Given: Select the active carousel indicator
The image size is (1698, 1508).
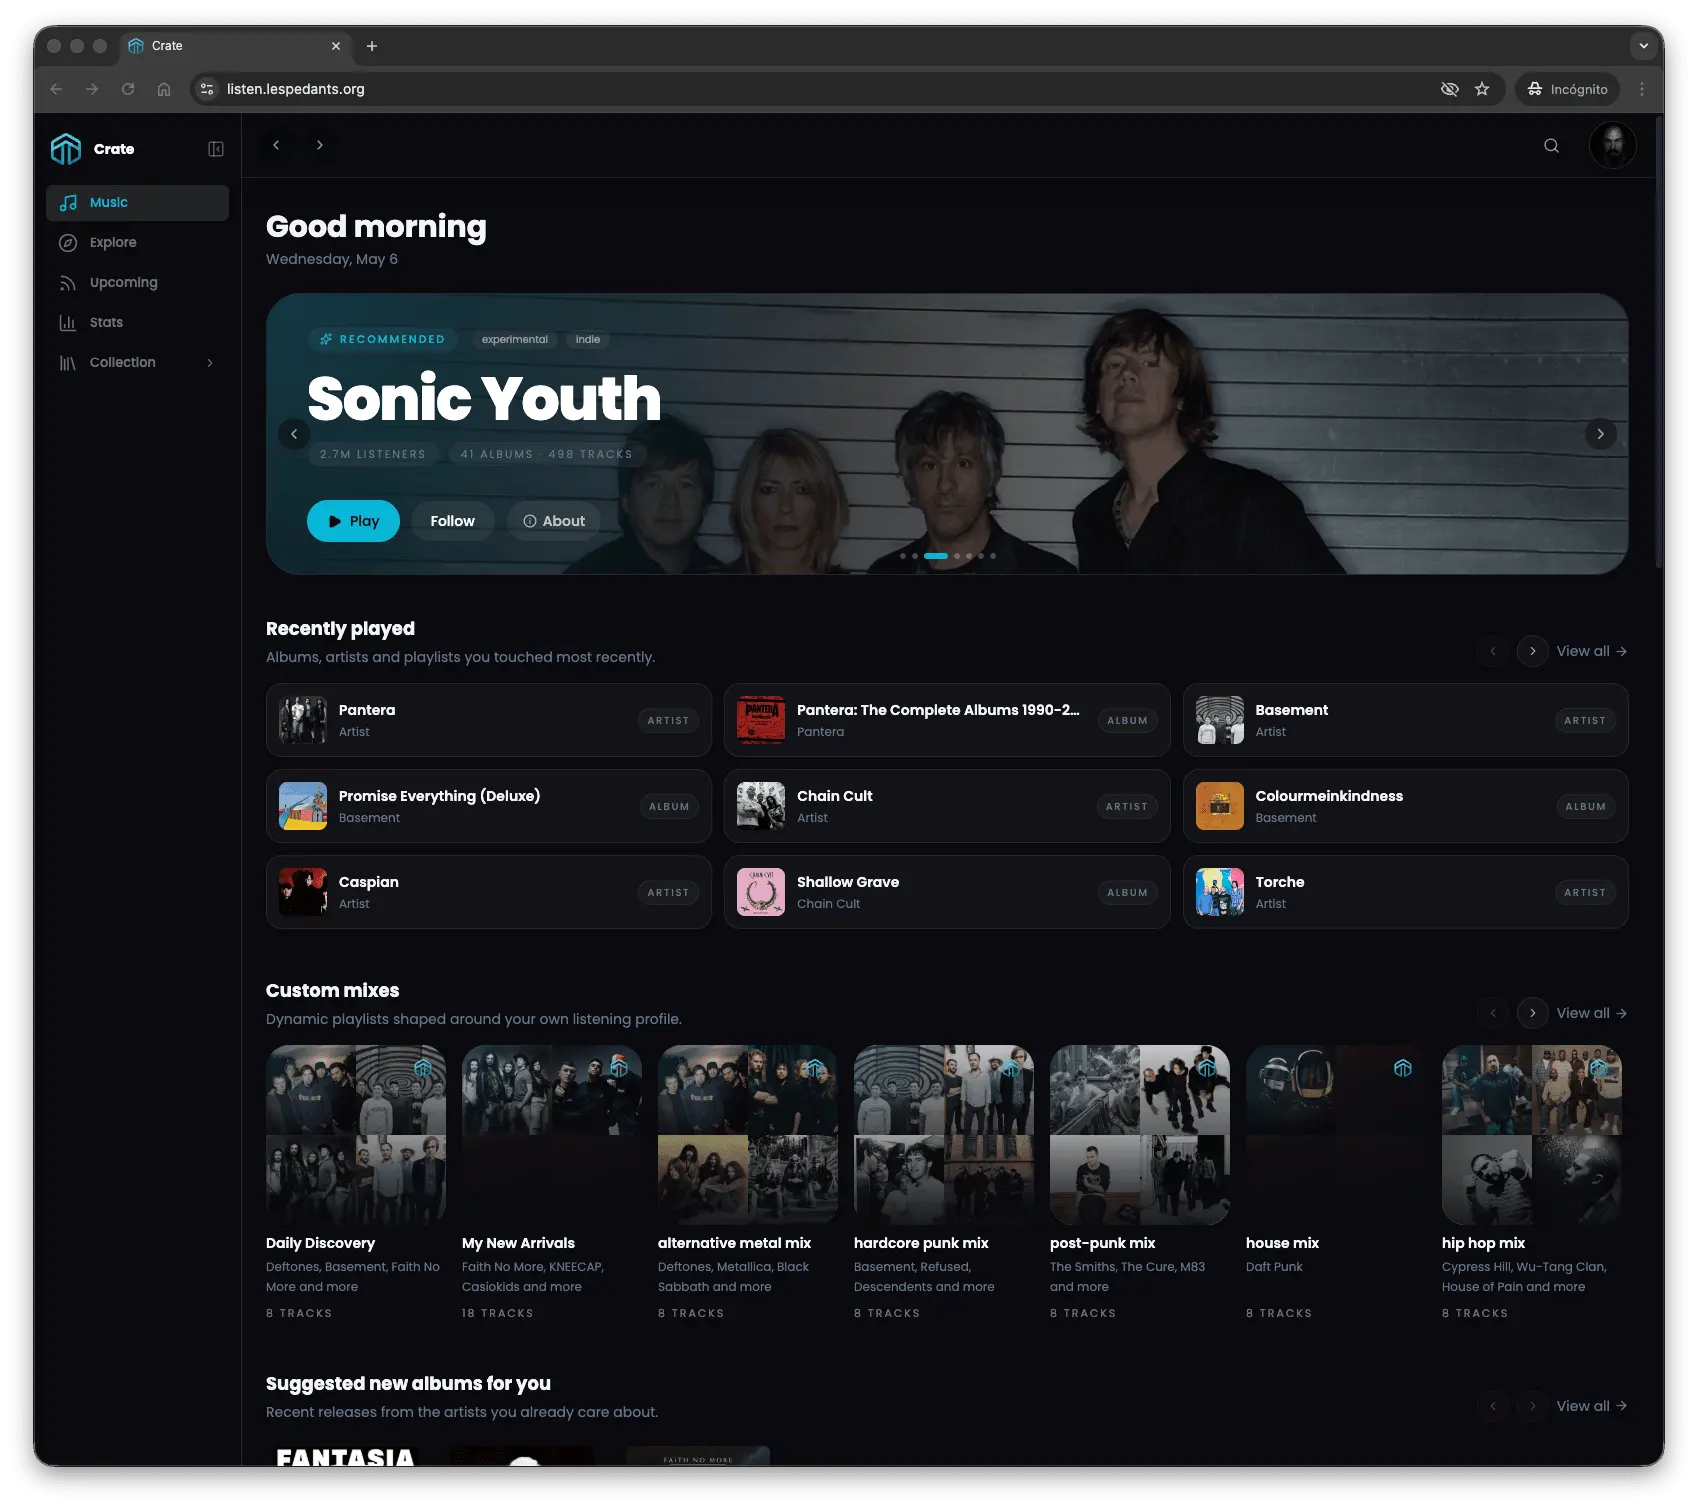Looking at the screenshot, I should 936,556.
